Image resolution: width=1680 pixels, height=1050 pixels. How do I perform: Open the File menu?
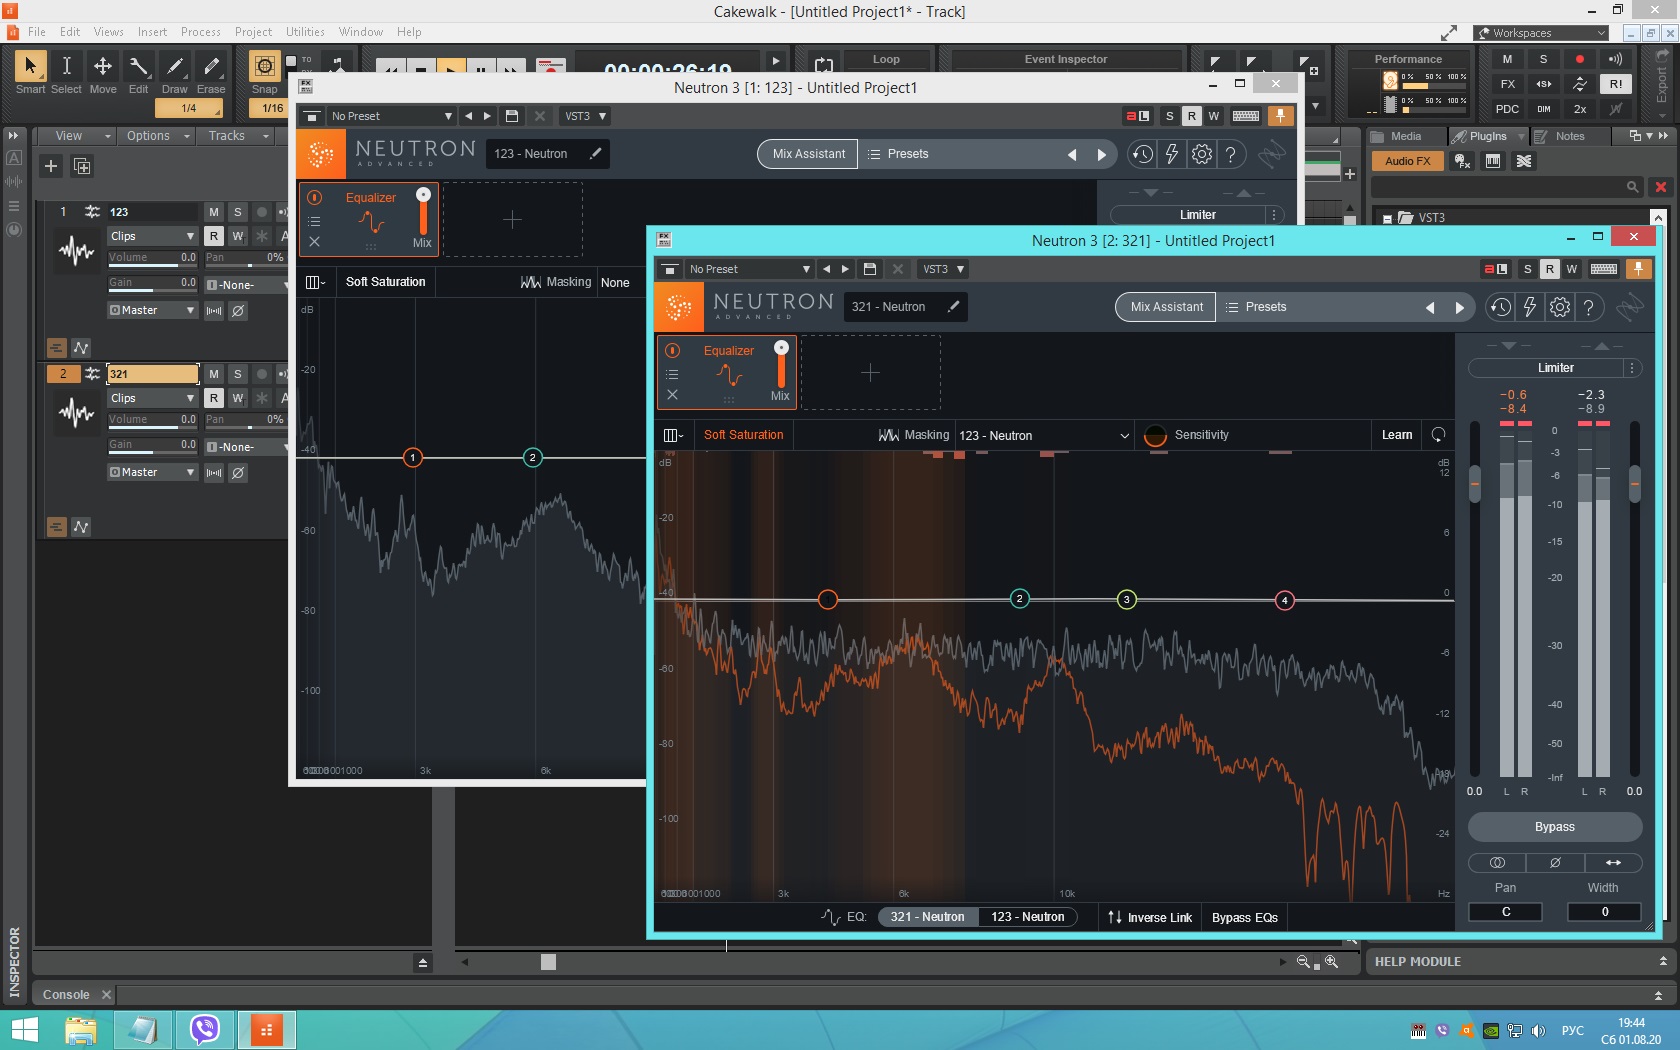37,32
